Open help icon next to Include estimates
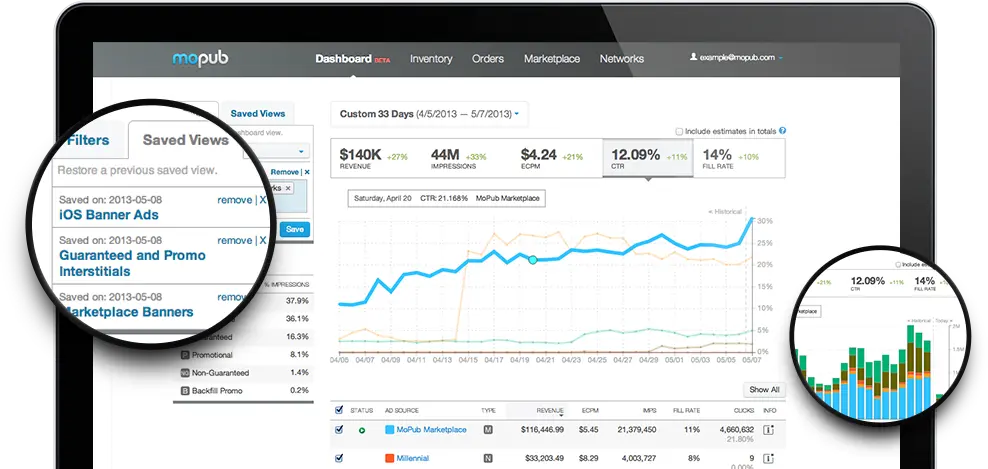Image resolution: width=988 pixels, height=469 pixels. tap(782, 131)
